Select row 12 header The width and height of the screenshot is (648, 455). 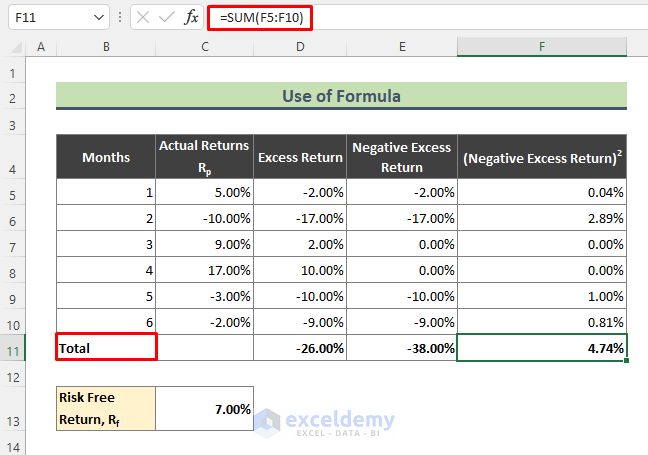(x=12, y=374)
